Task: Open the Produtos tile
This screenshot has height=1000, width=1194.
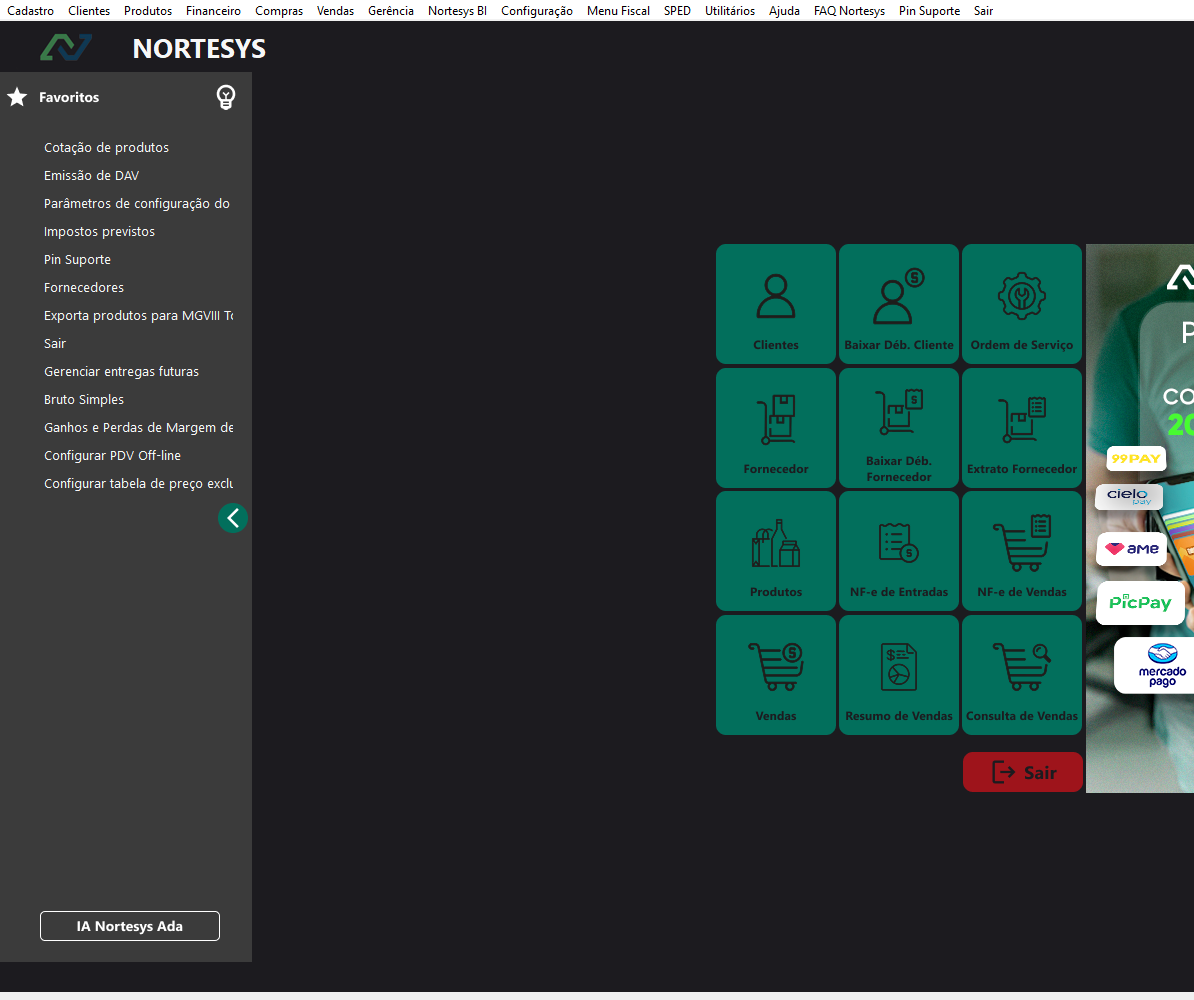Action: tap(775, 550)
